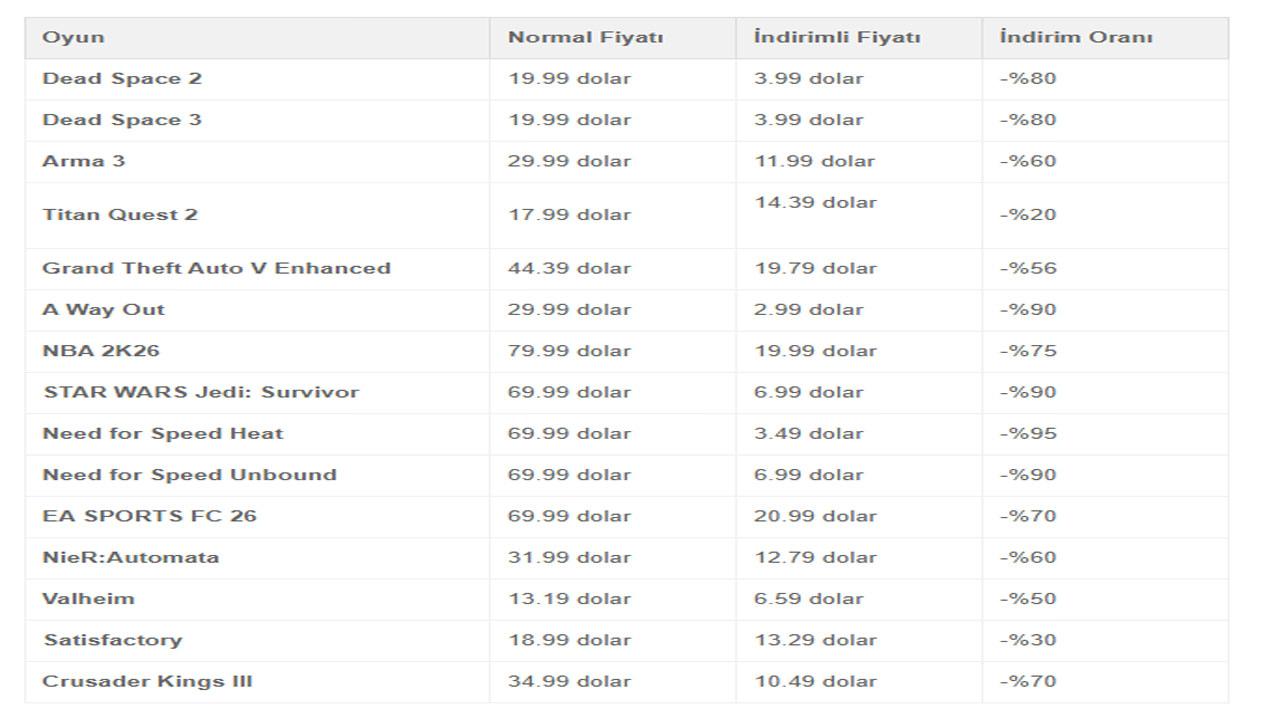Click Need for Speed Heat's -%95 discount
Viewport: 1280px width, 720px height.
1027,434
